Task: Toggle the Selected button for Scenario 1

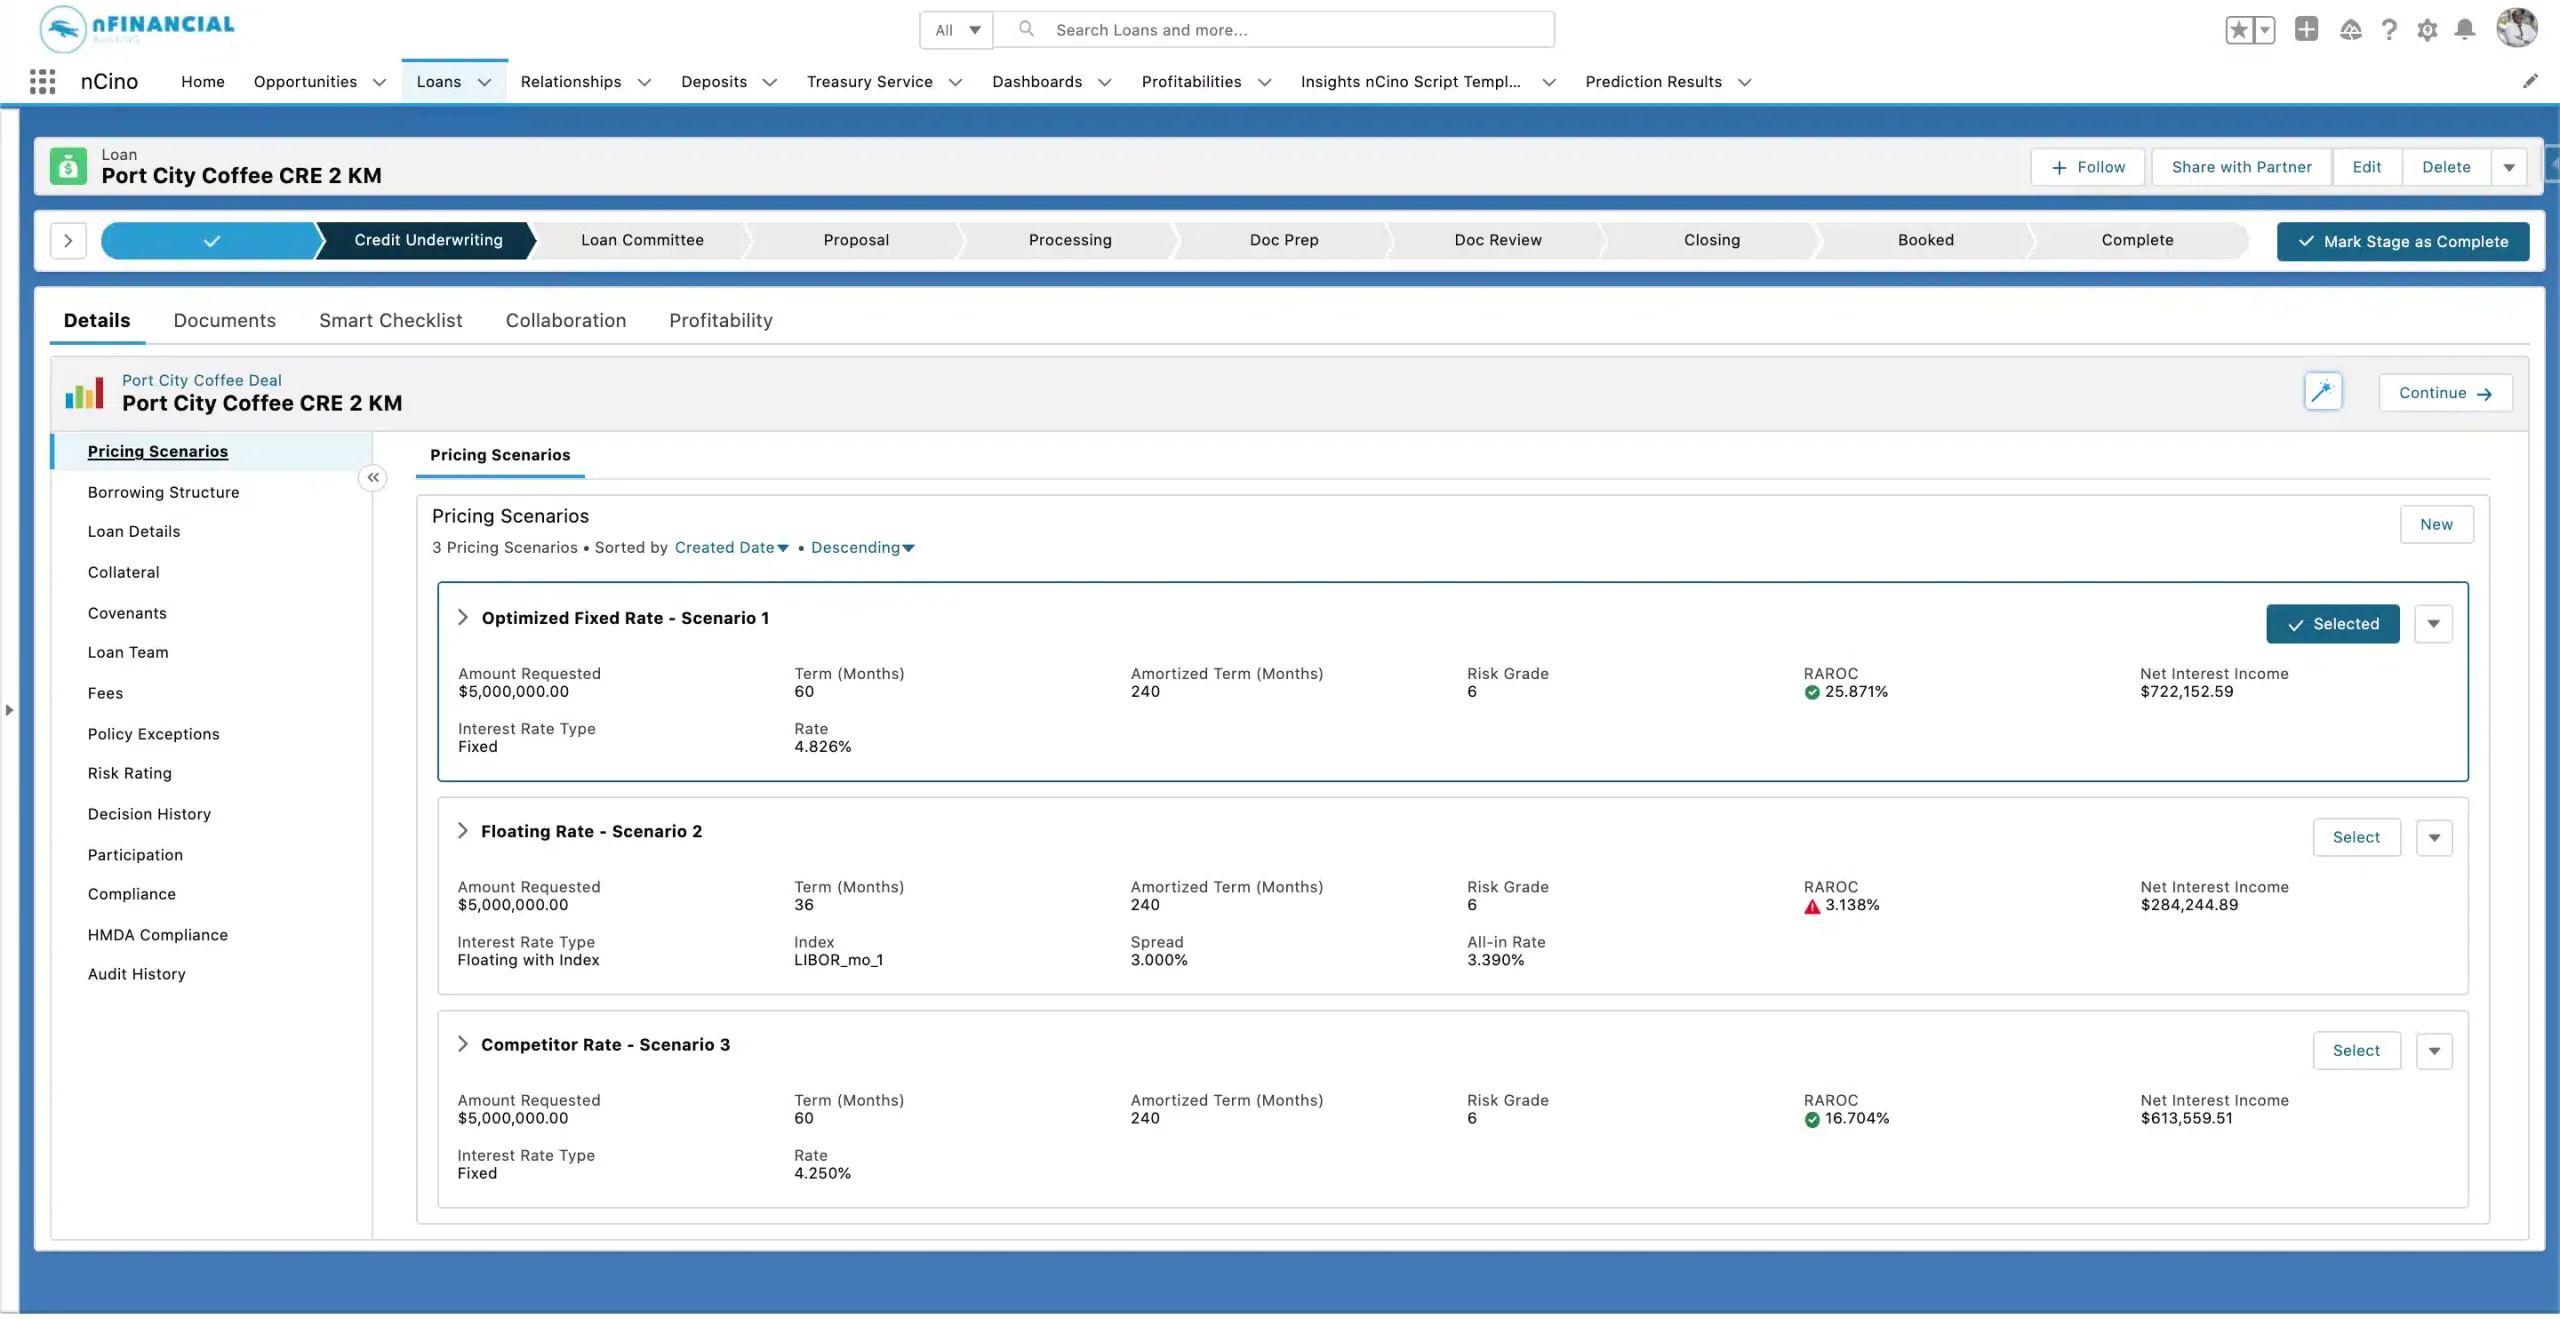Action: click(2332, 624)
